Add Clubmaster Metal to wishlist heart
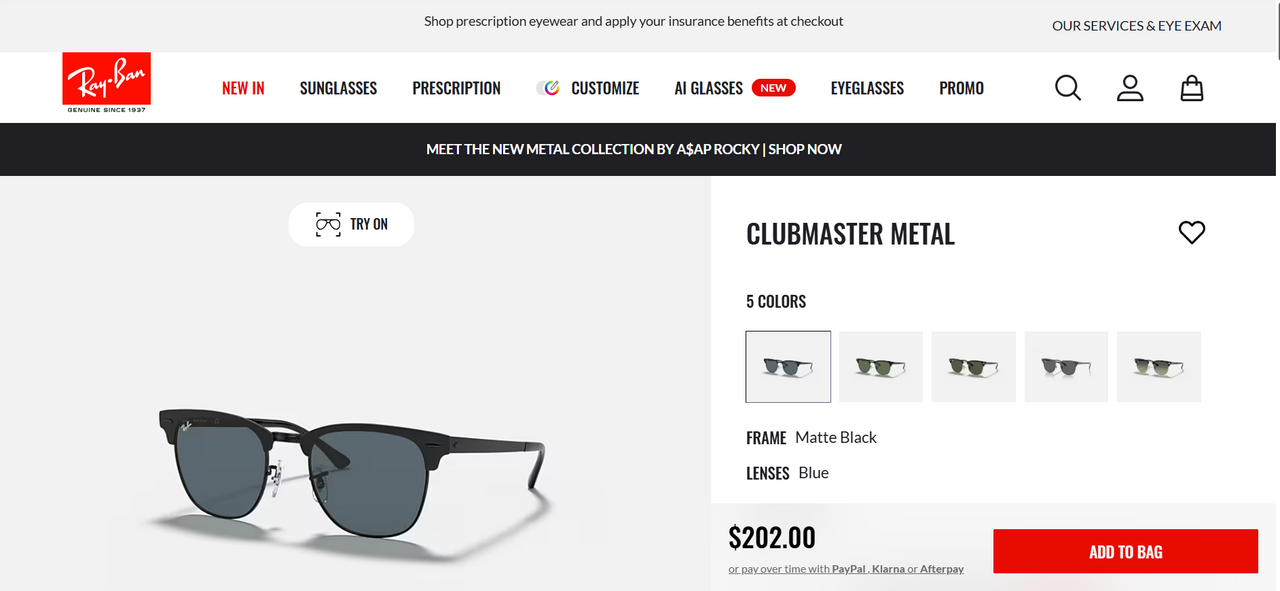Viewport: 1280px width, 591px height. point(1192,233)
